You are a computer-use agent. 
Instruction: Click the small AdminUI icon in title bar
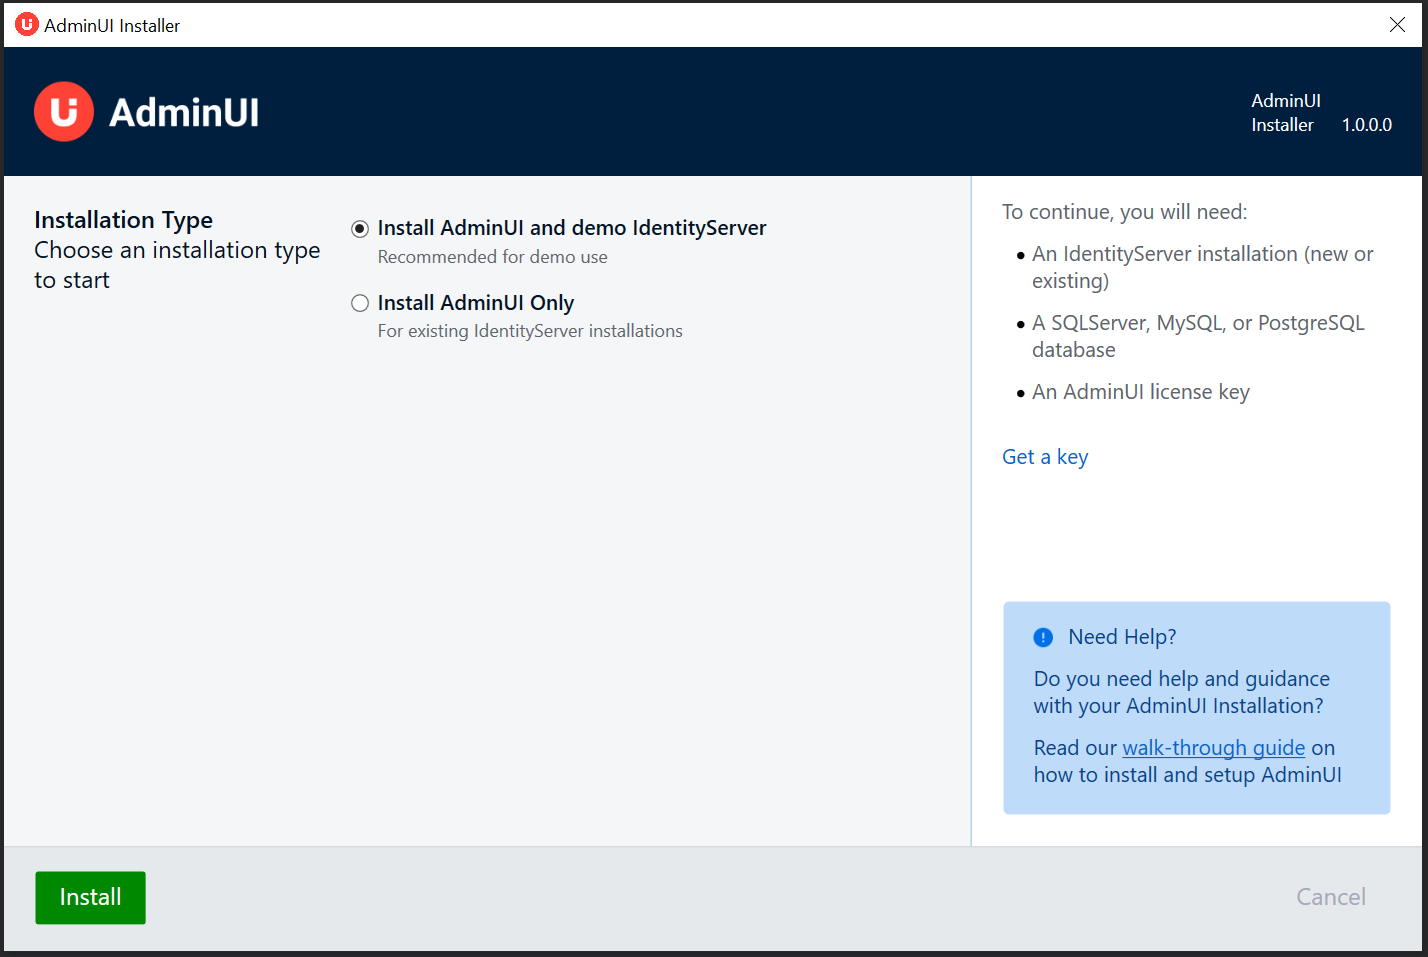26,25
